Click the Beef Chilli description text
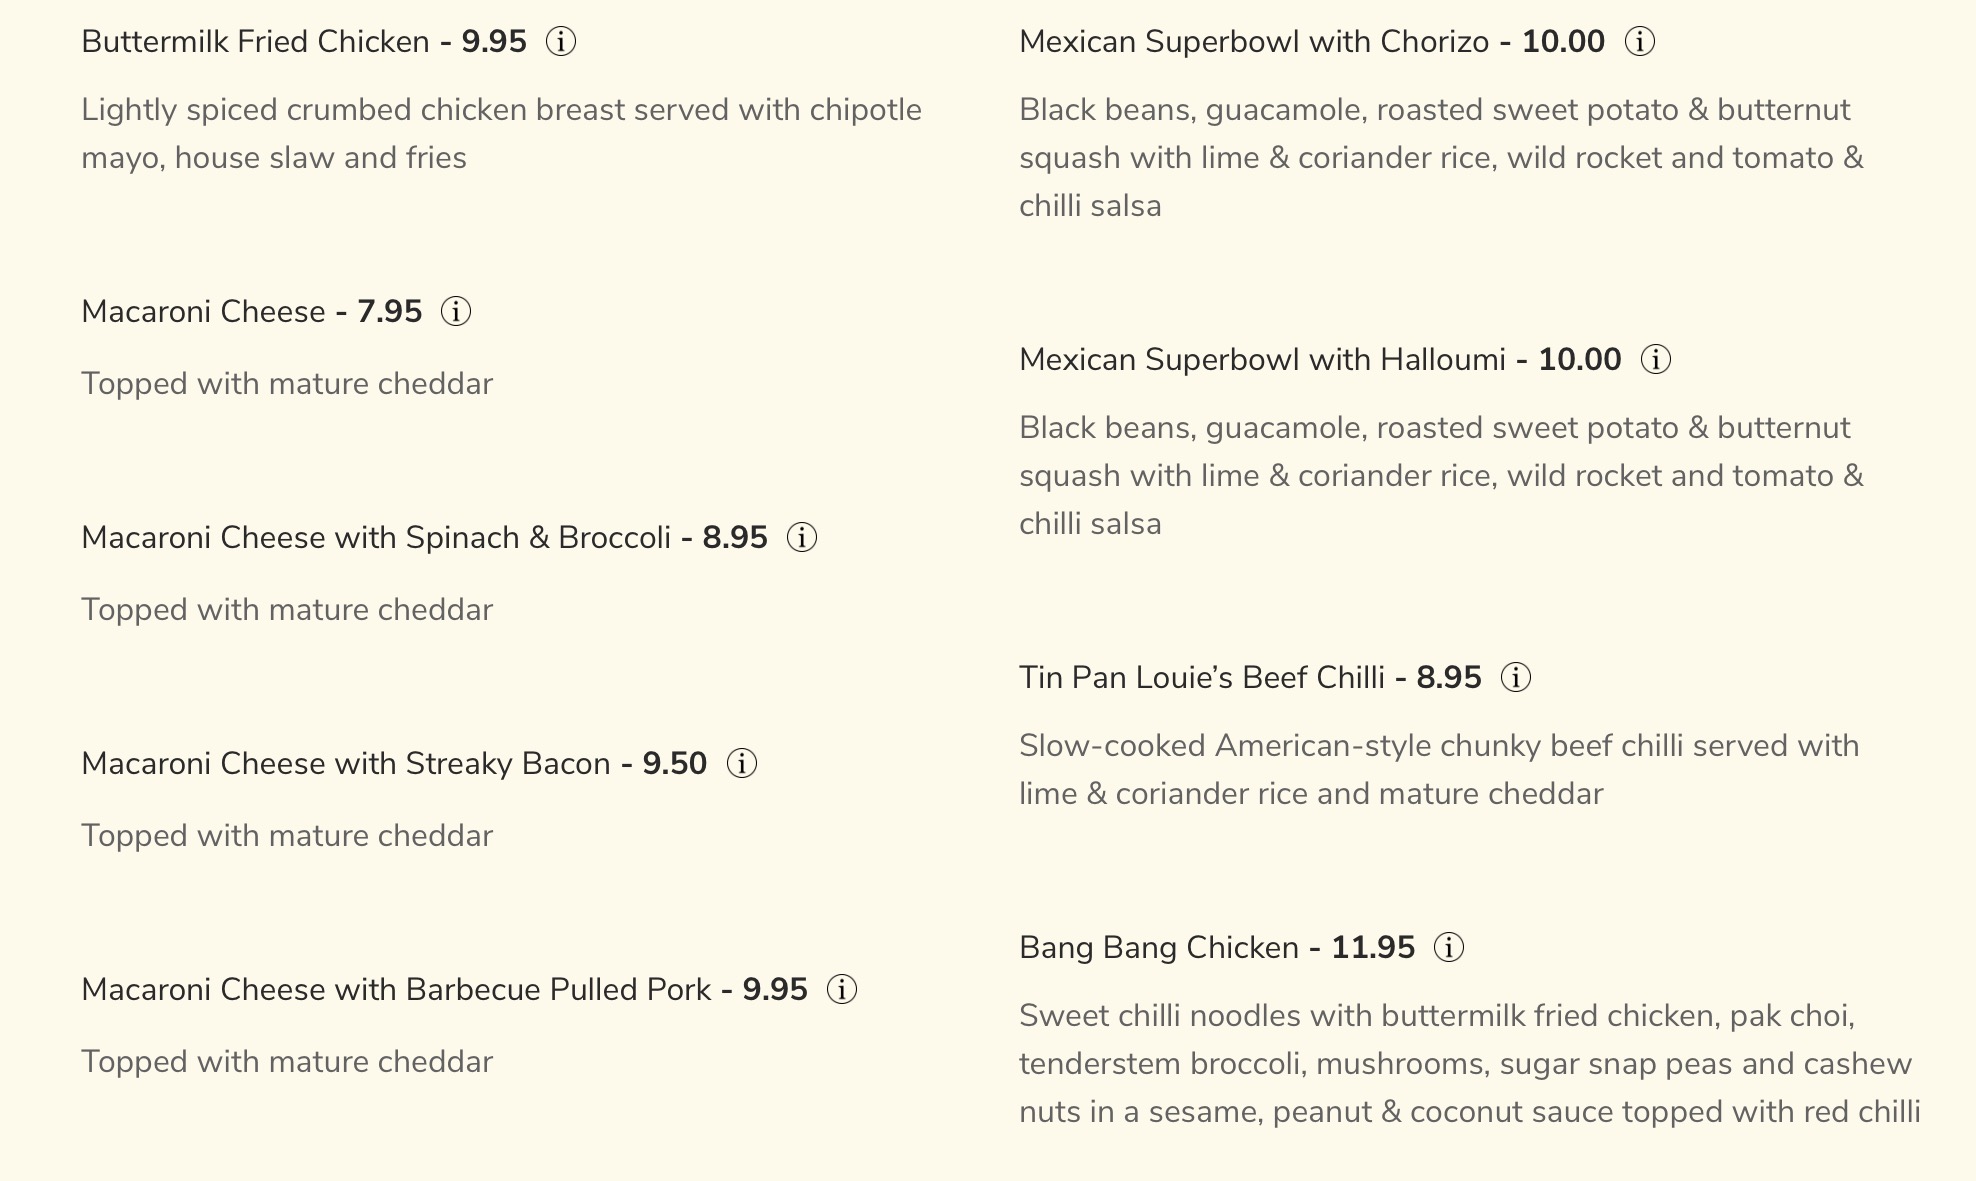The image size is (1976, 1181). pos(1438,770)
